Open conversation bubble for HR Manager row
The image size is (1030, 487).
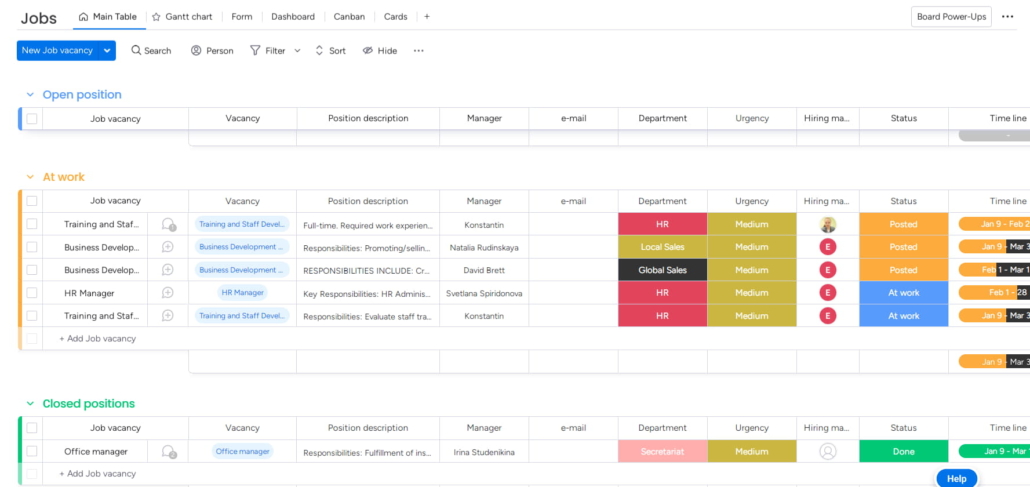168,293
